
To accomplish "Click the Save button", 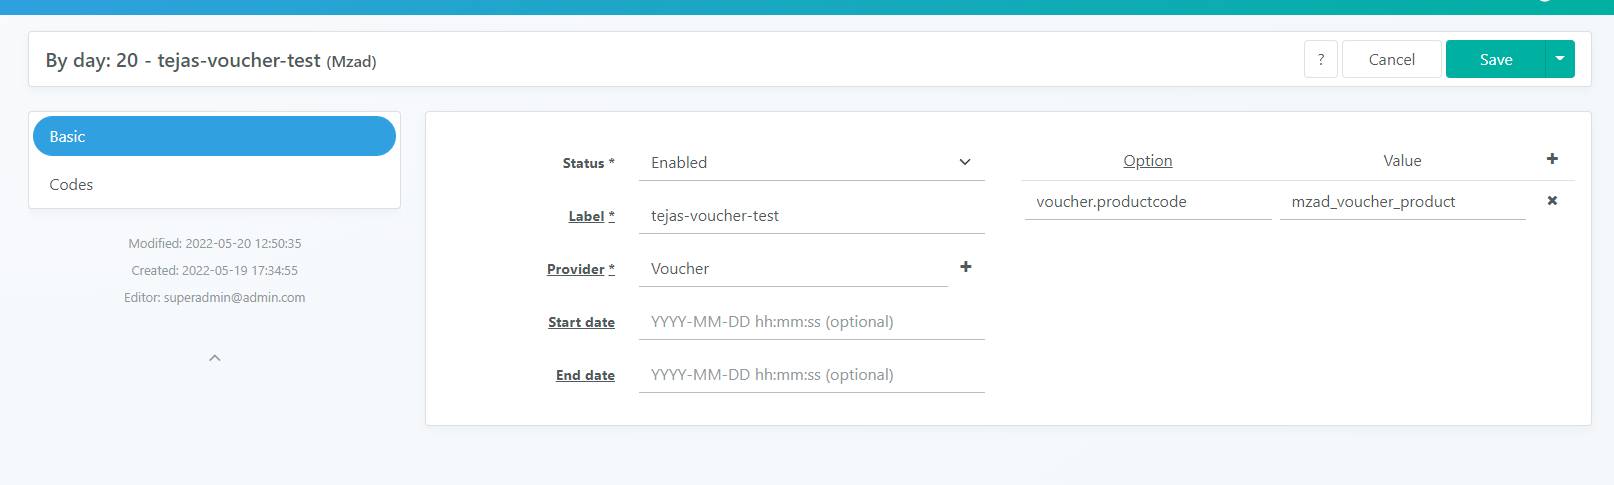I will (x=1496, y=59).
